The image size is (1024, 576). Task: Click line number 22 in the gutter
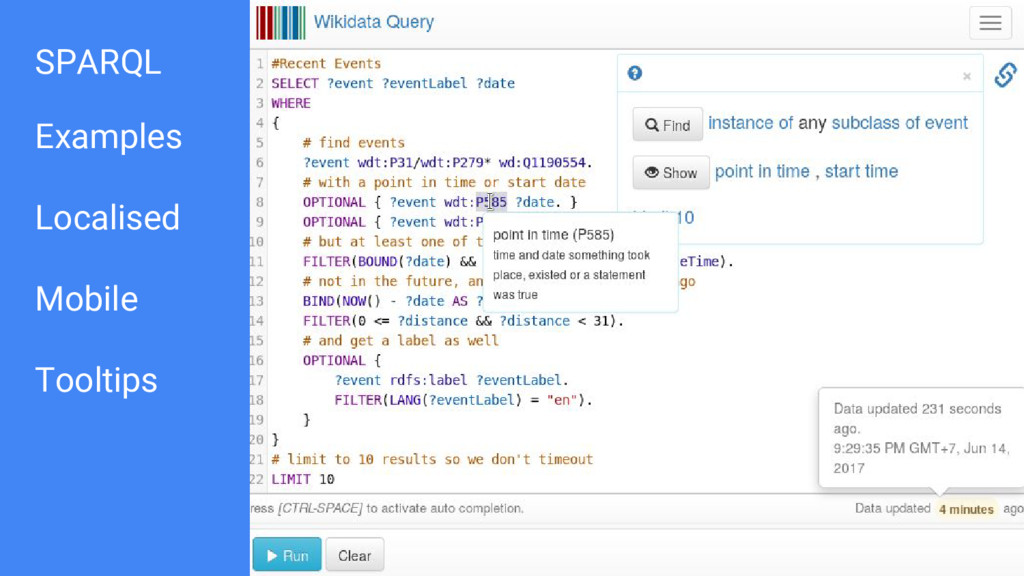pos(257,479)
